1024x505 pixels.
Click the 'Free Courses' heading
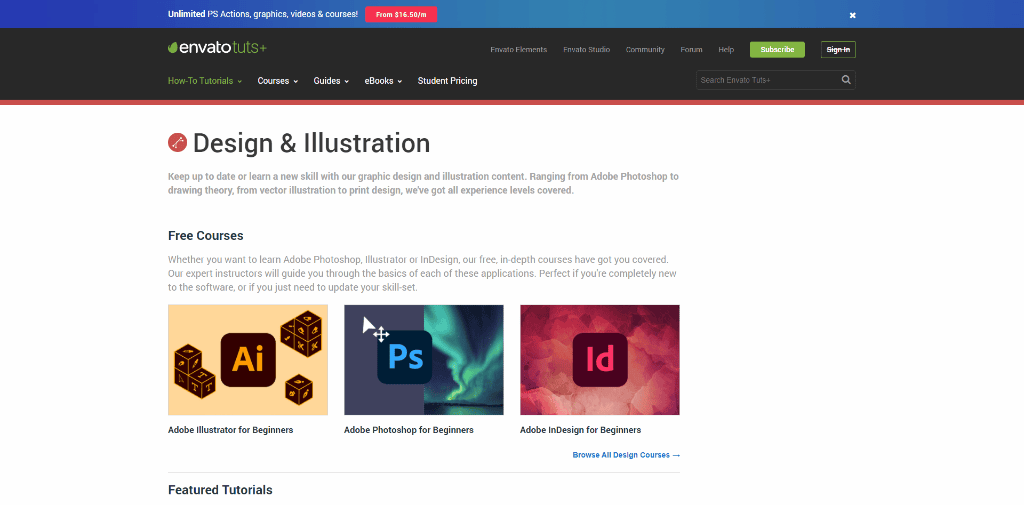pyautogui.click(x=206, y=236)
